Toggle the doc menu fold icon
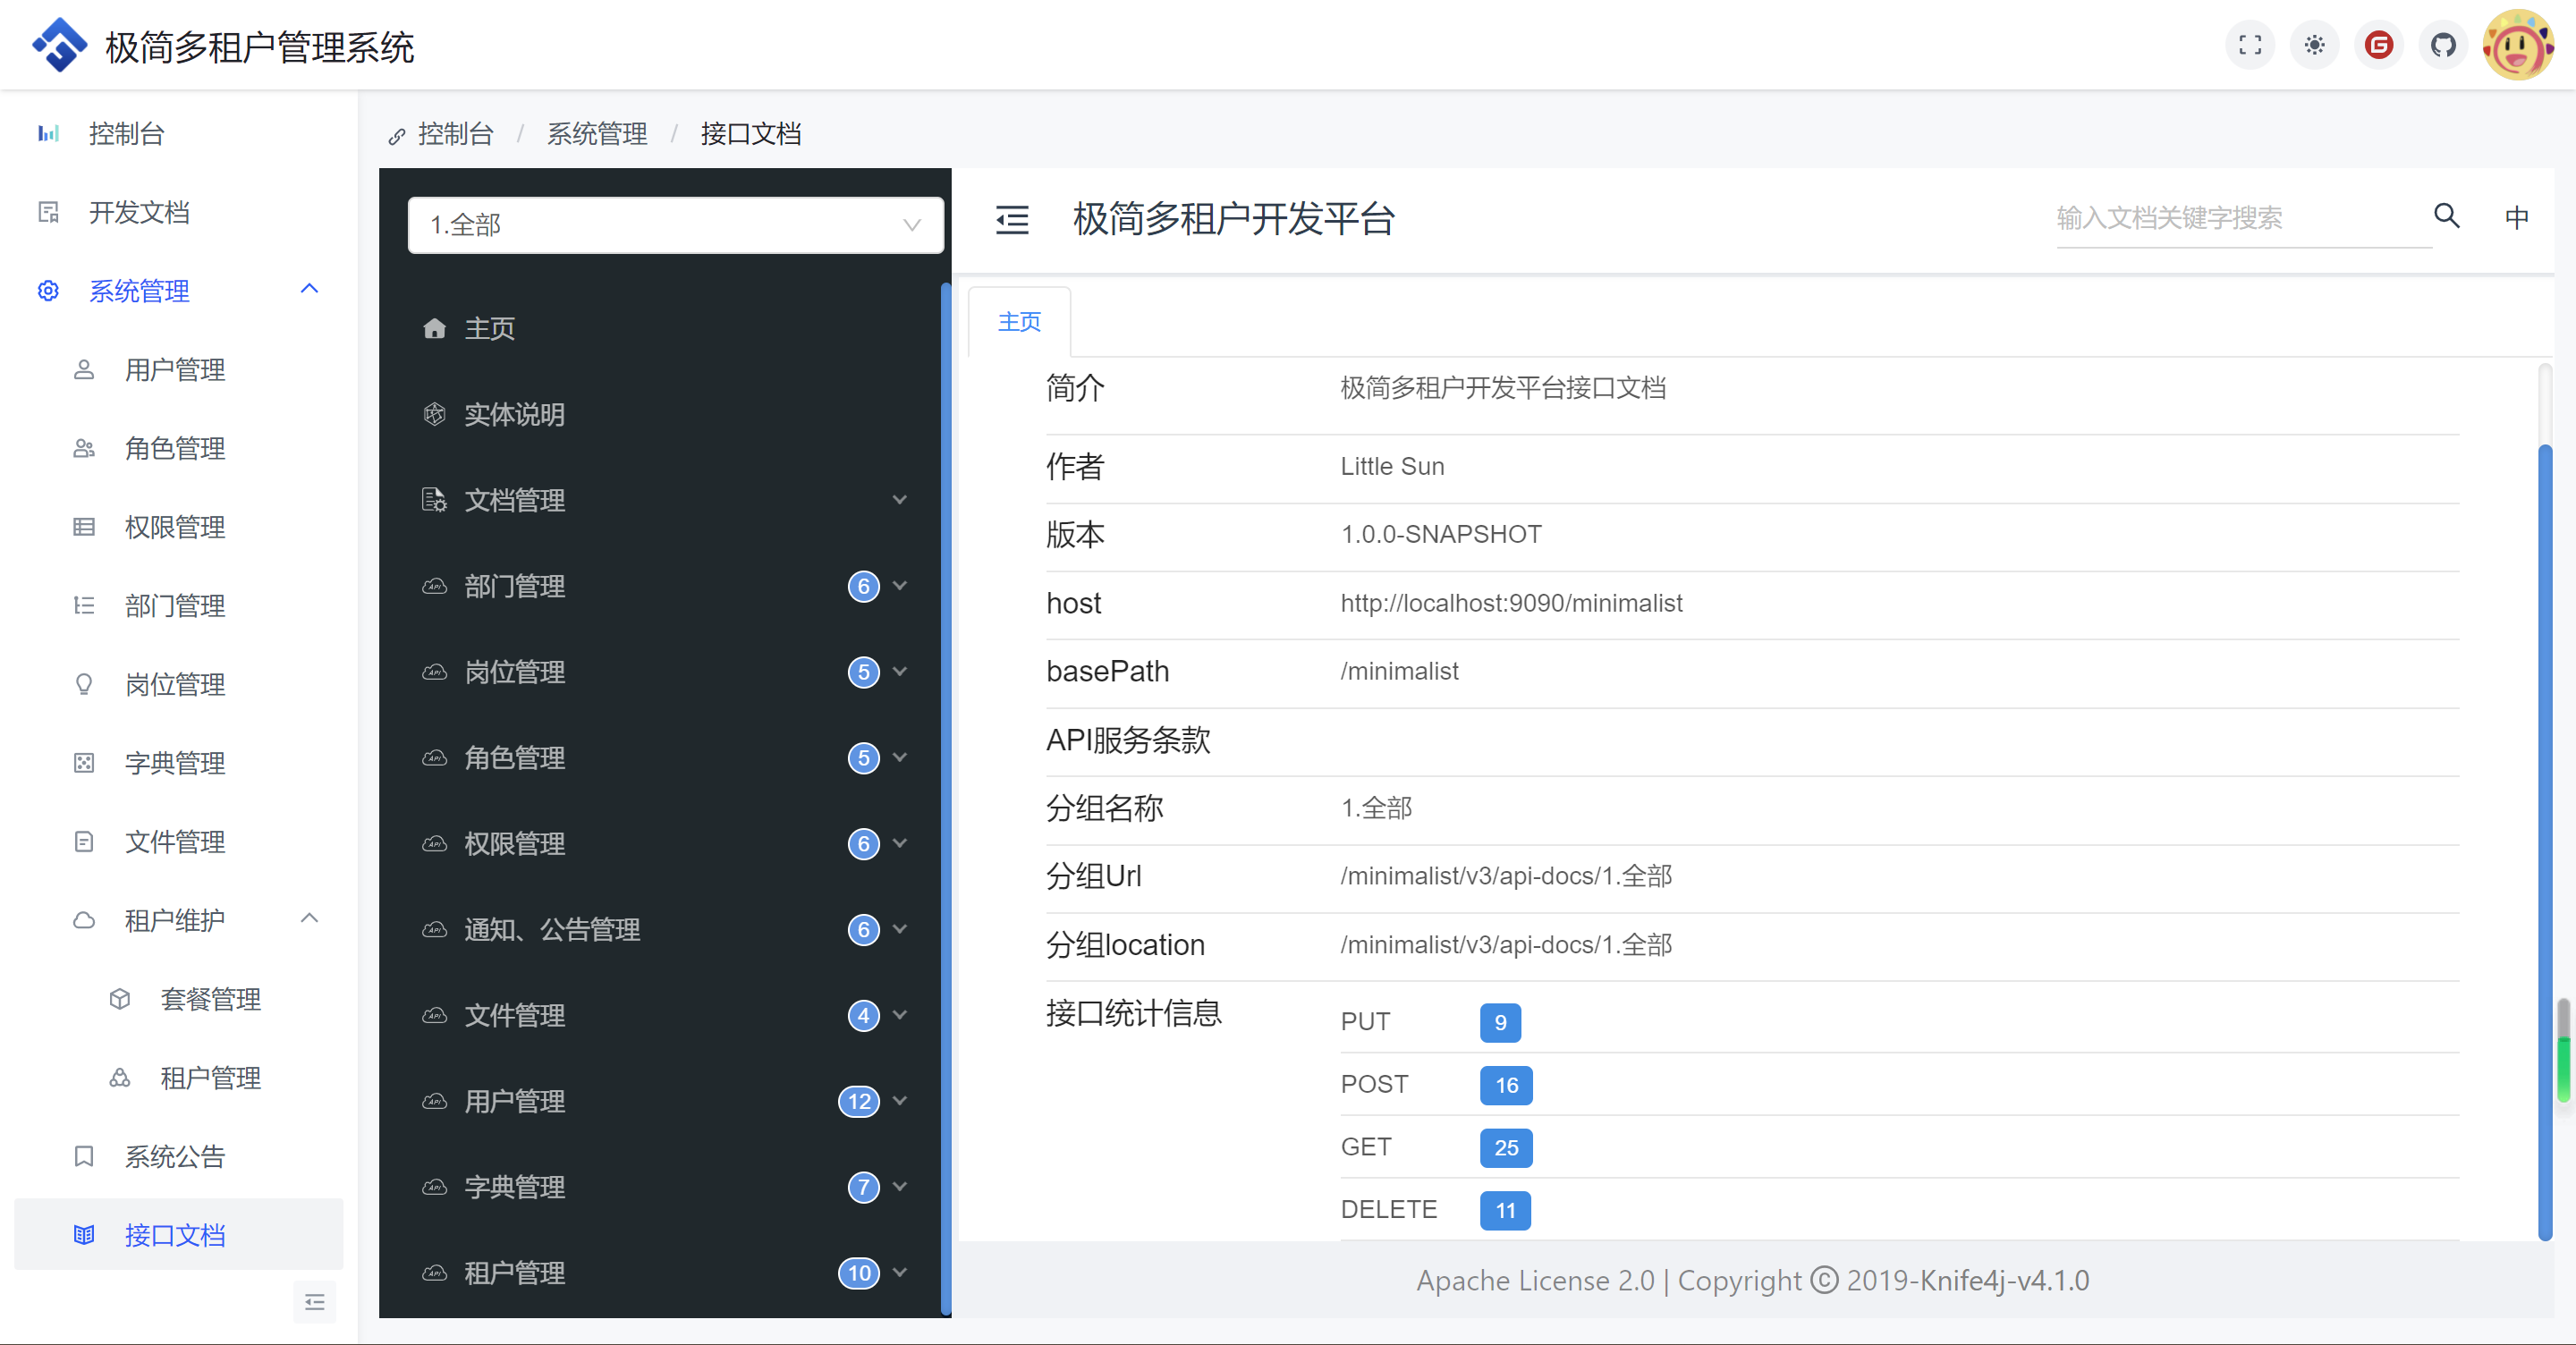2576x1345 pixels. [x=1012, y=219]
